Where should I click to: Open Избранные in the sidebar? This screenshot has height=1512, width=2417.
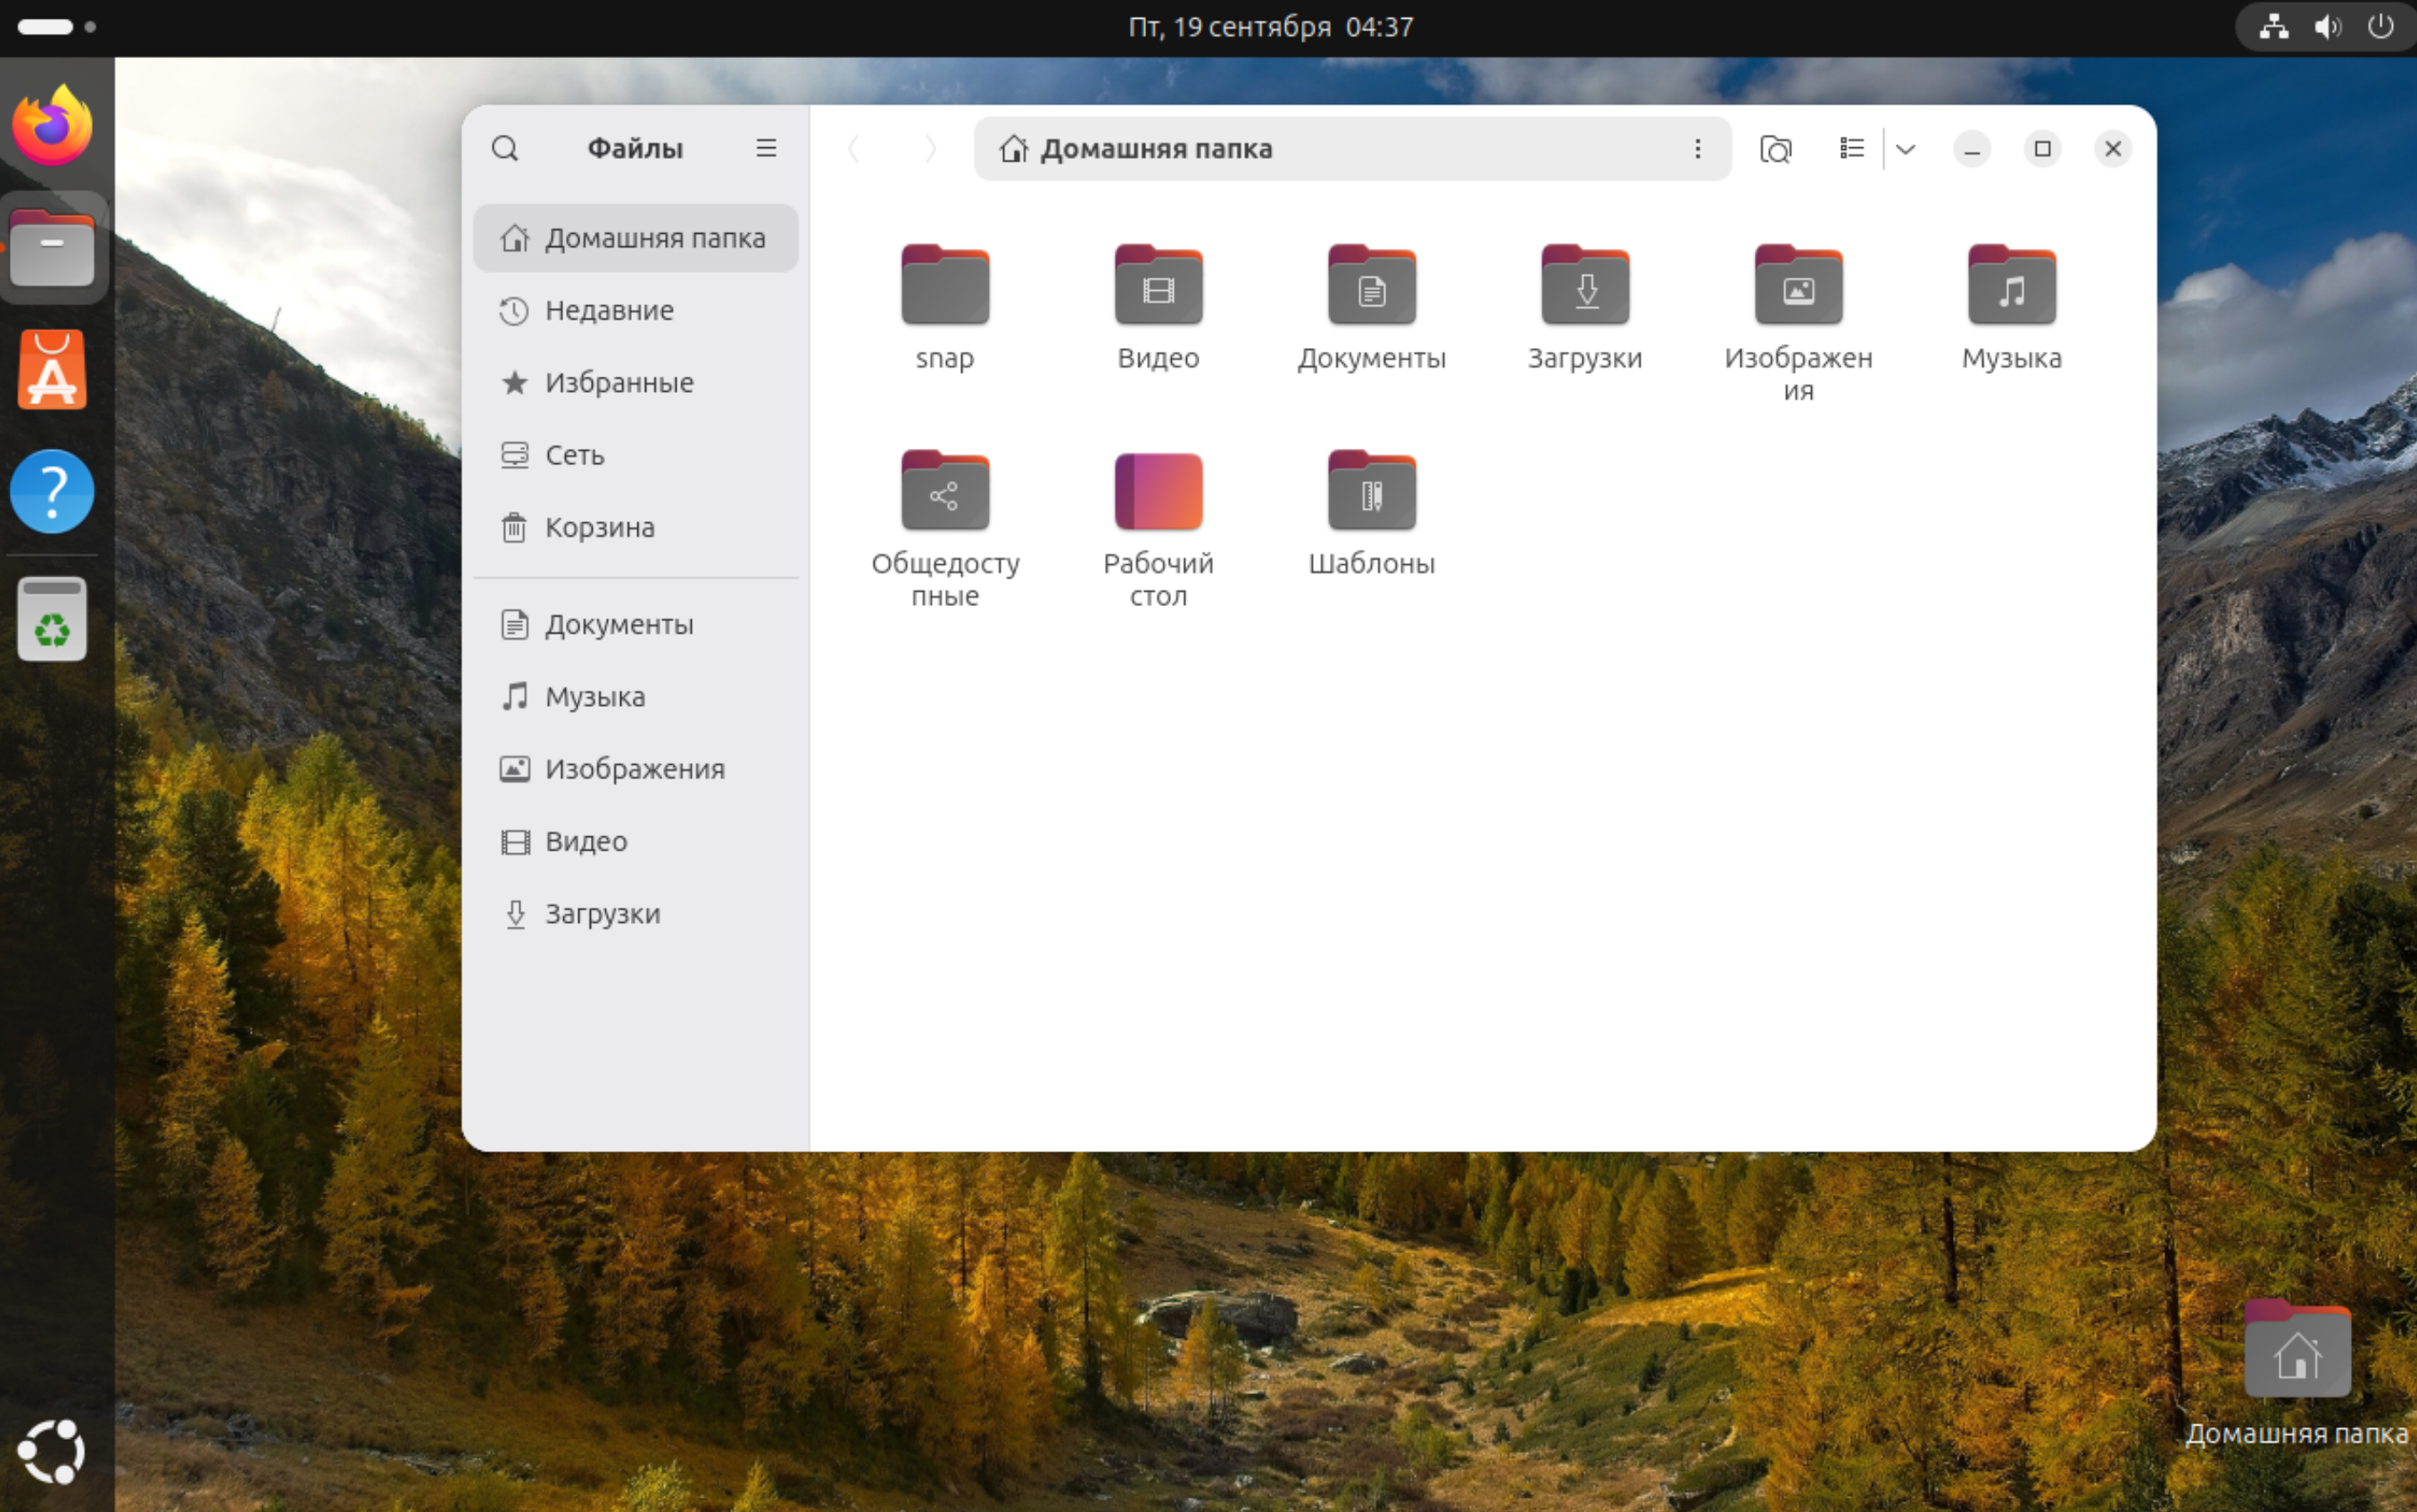636,382
